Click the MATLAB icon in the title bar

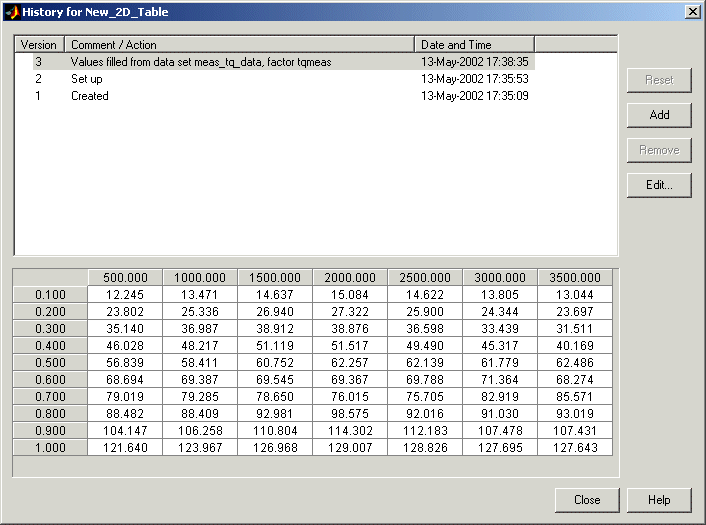coord(12,12)
